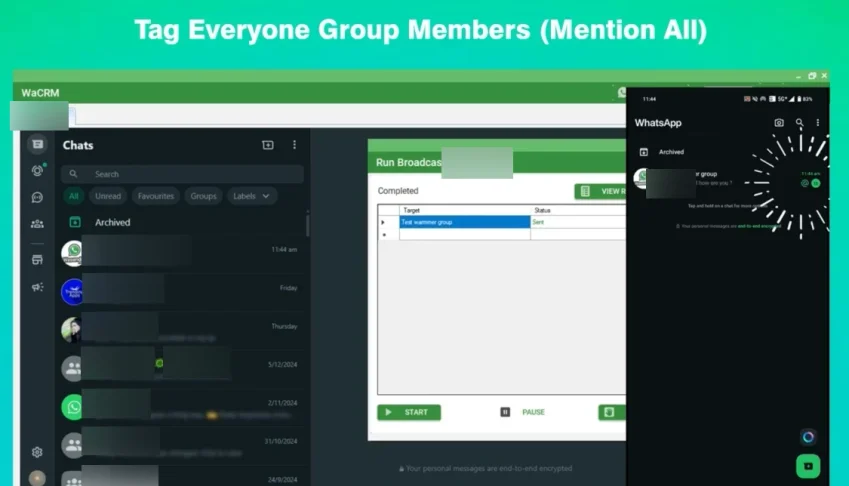Open chat timestamped Friday
This screenshot has width=849, height=486.
[x=182, y=292]
